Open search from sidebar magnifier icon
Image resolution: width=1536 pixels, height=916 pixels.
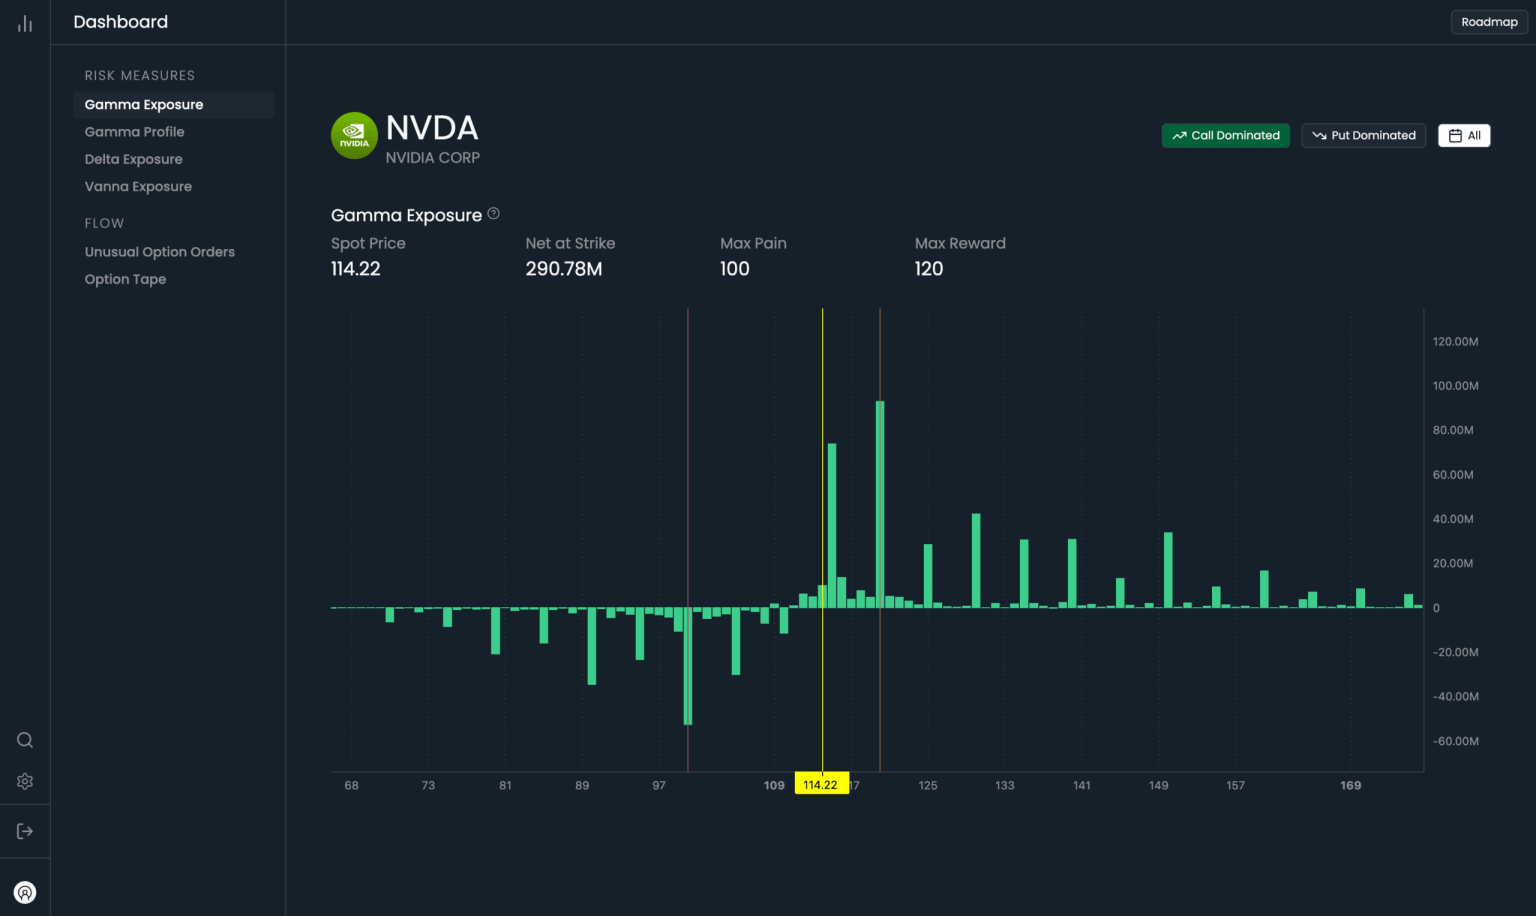25,740
